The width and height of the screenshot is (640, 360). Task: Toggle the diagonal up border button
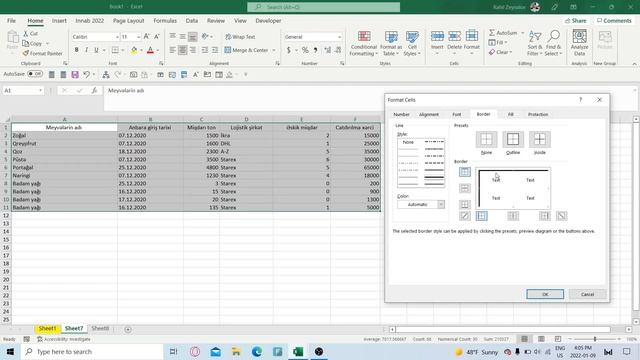click(464, 216)
